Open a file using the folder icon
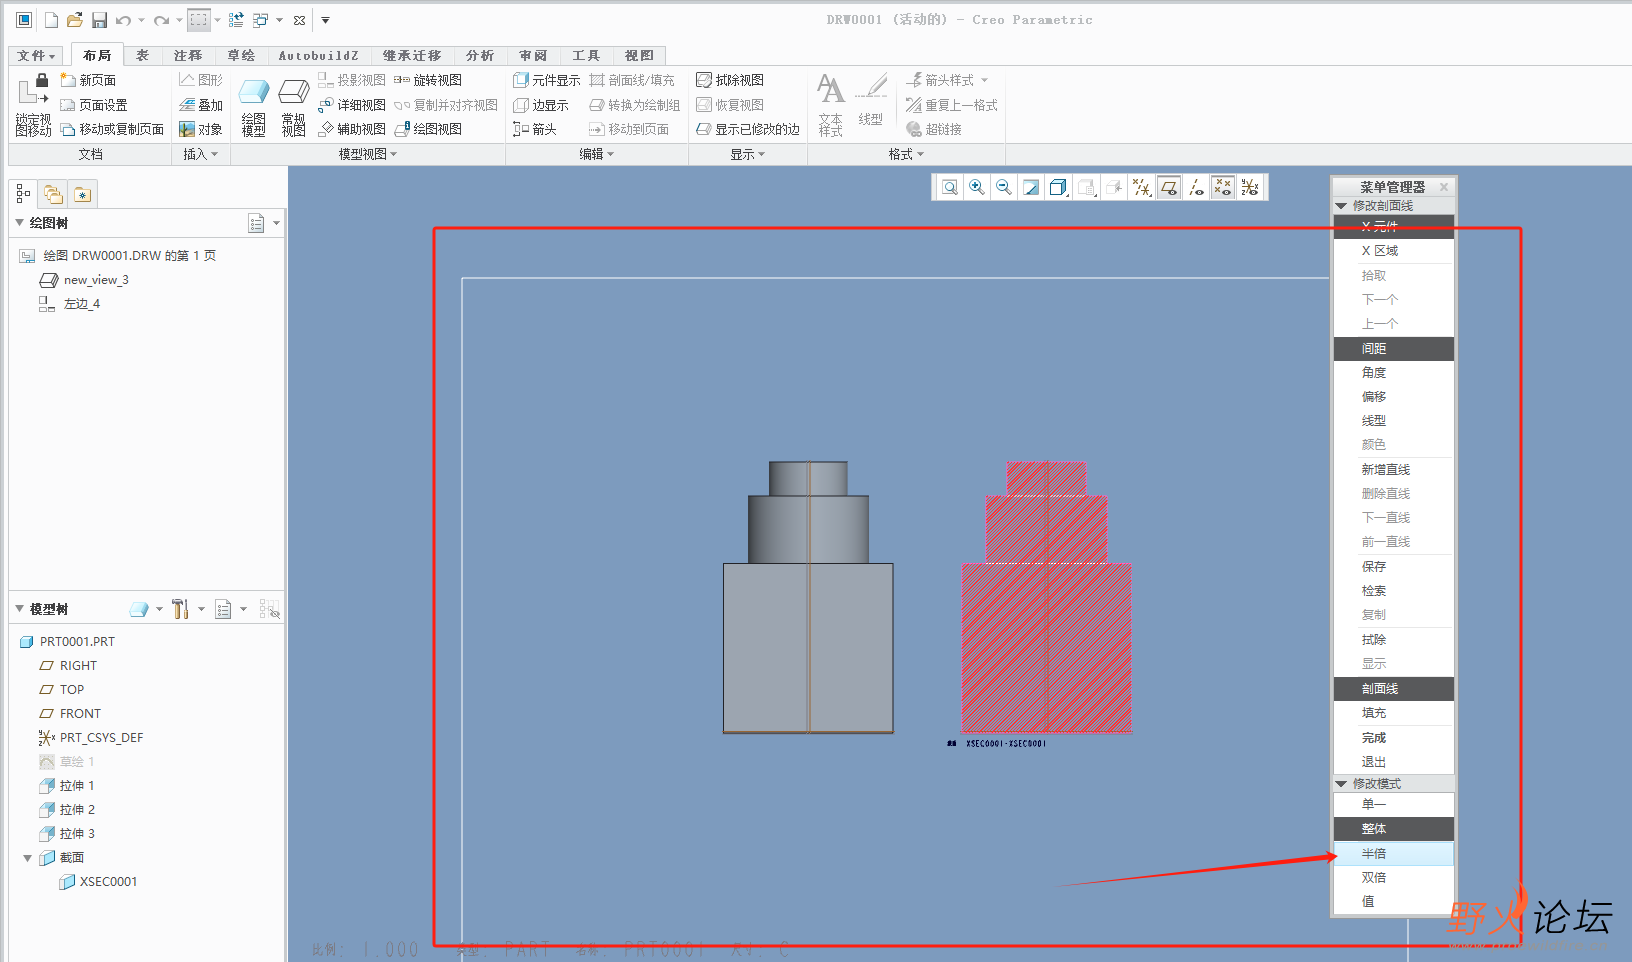This screenshot has width=1632, height=962. 75,20
